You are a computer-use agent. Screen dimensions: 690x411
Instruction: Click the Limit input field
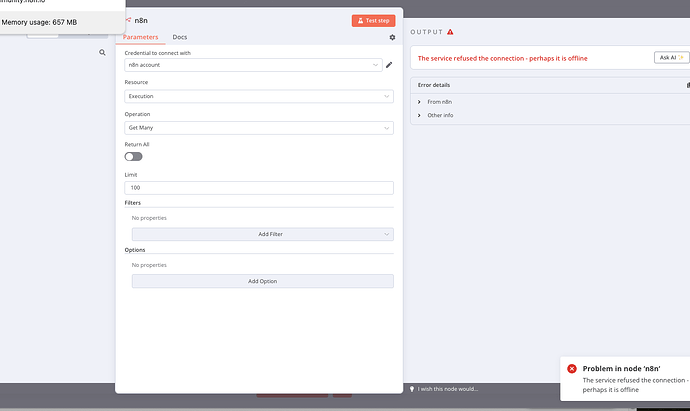(x=259, y=188)
